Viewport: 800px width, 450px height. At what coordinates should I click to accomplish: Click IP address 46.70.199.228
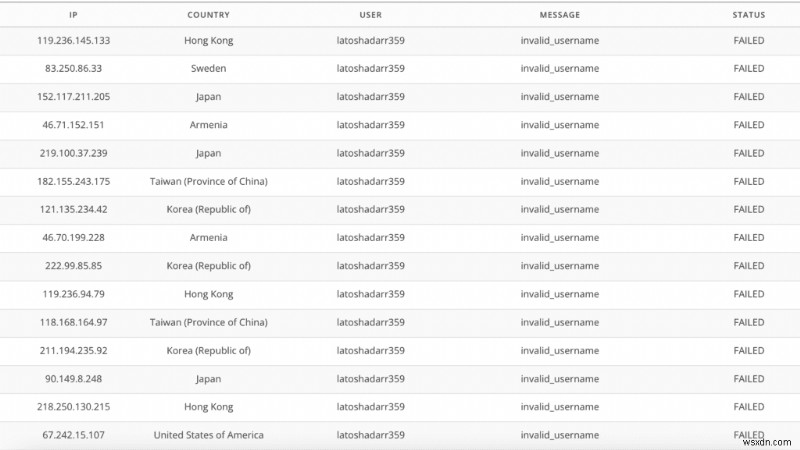click(x=74, y=238)
